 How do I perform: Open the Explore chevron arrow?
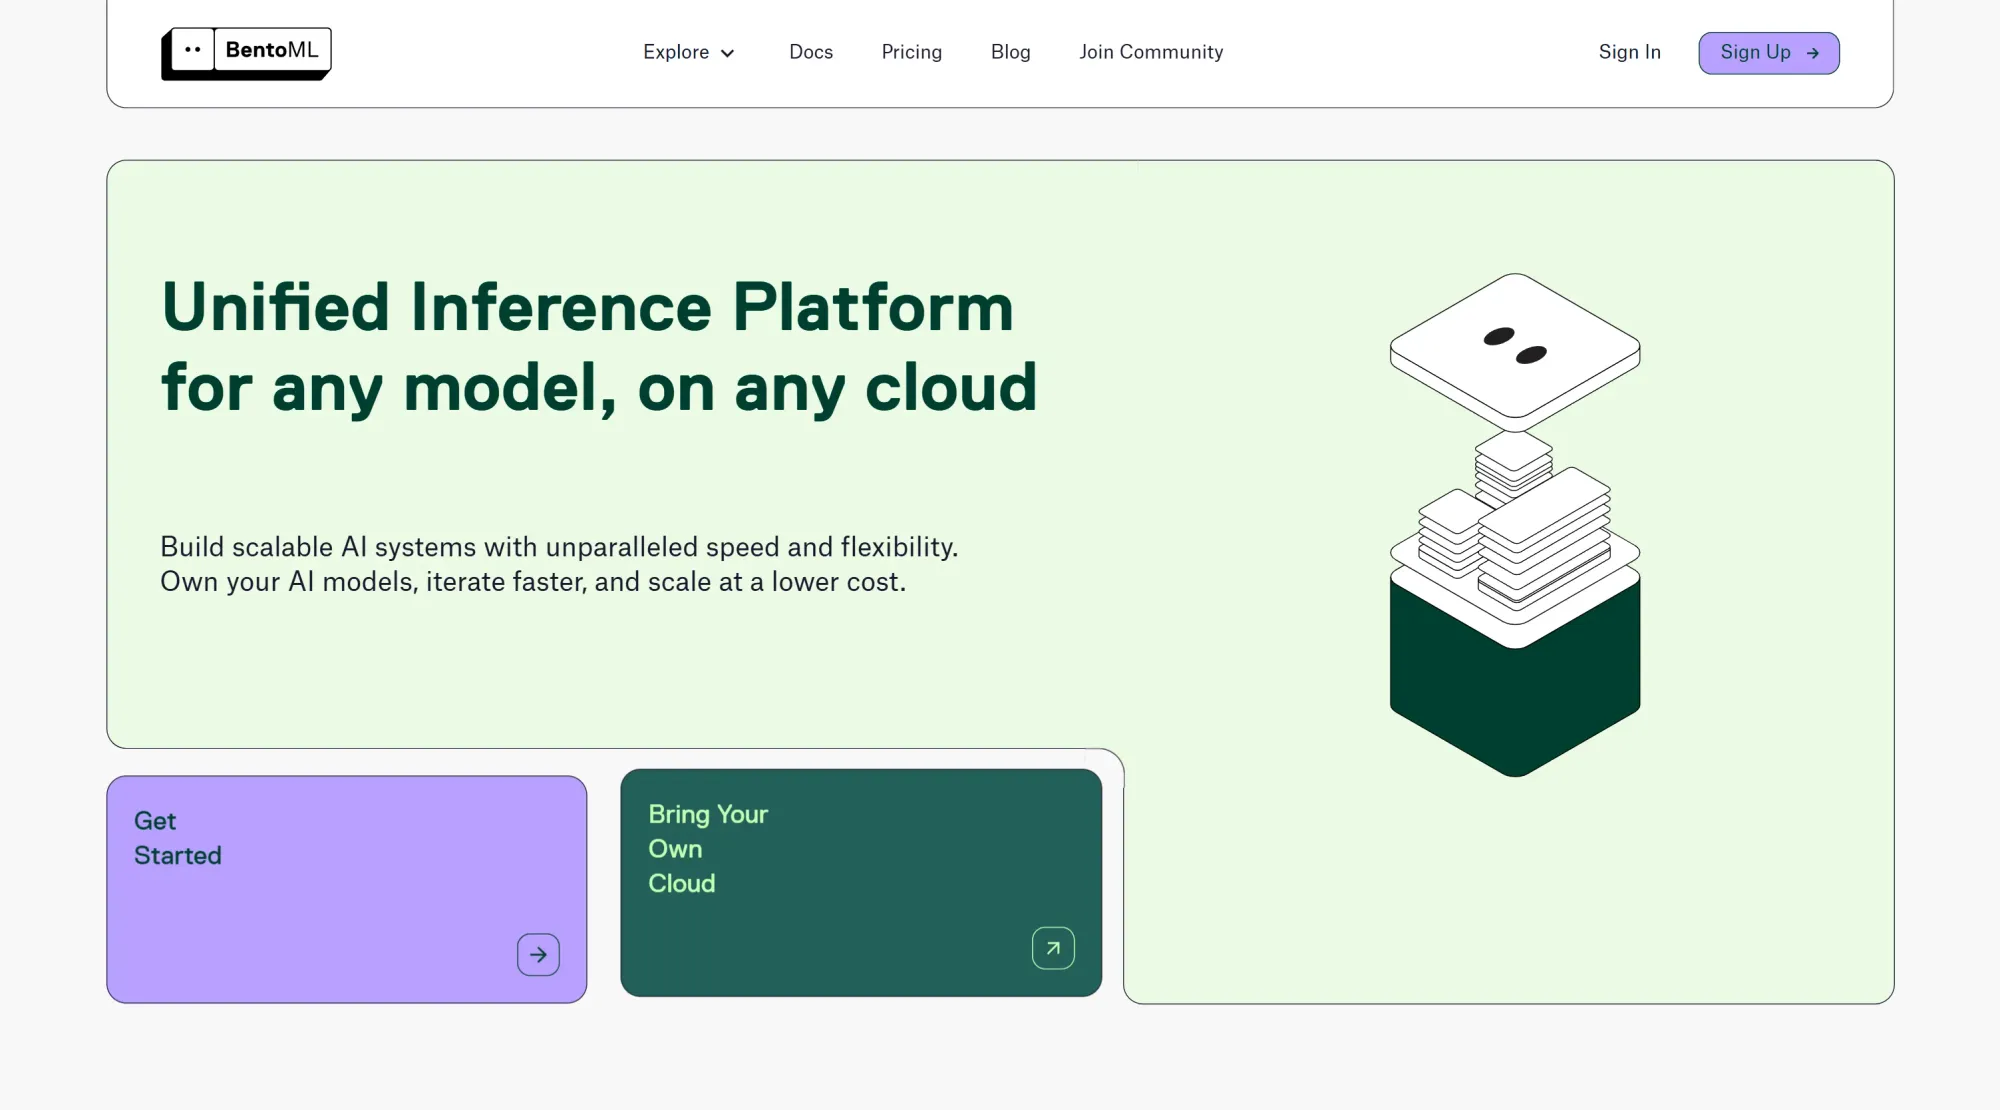pos(728,53)
